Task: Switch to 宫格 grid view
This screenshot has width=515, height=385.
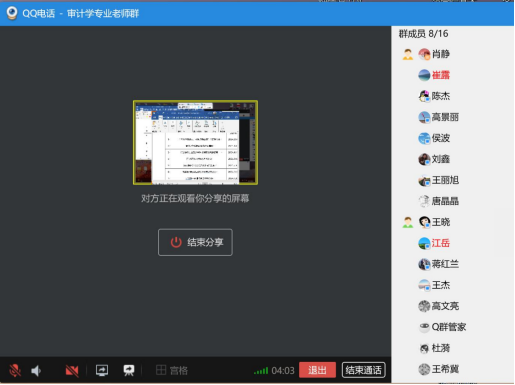Action: 172,370
